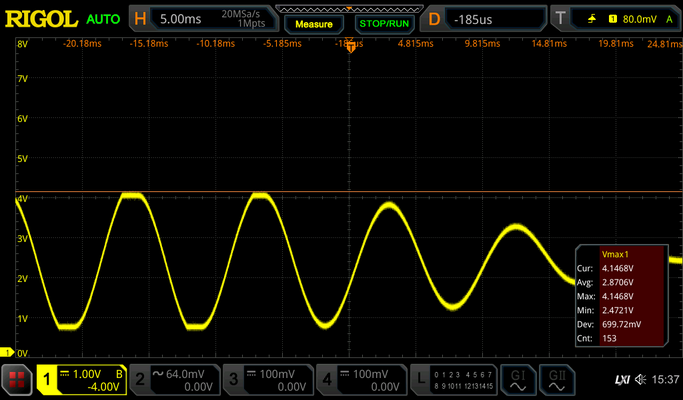
Task: Toggle channel 2 with 64.0mV scale
Action: coord(175,380)
